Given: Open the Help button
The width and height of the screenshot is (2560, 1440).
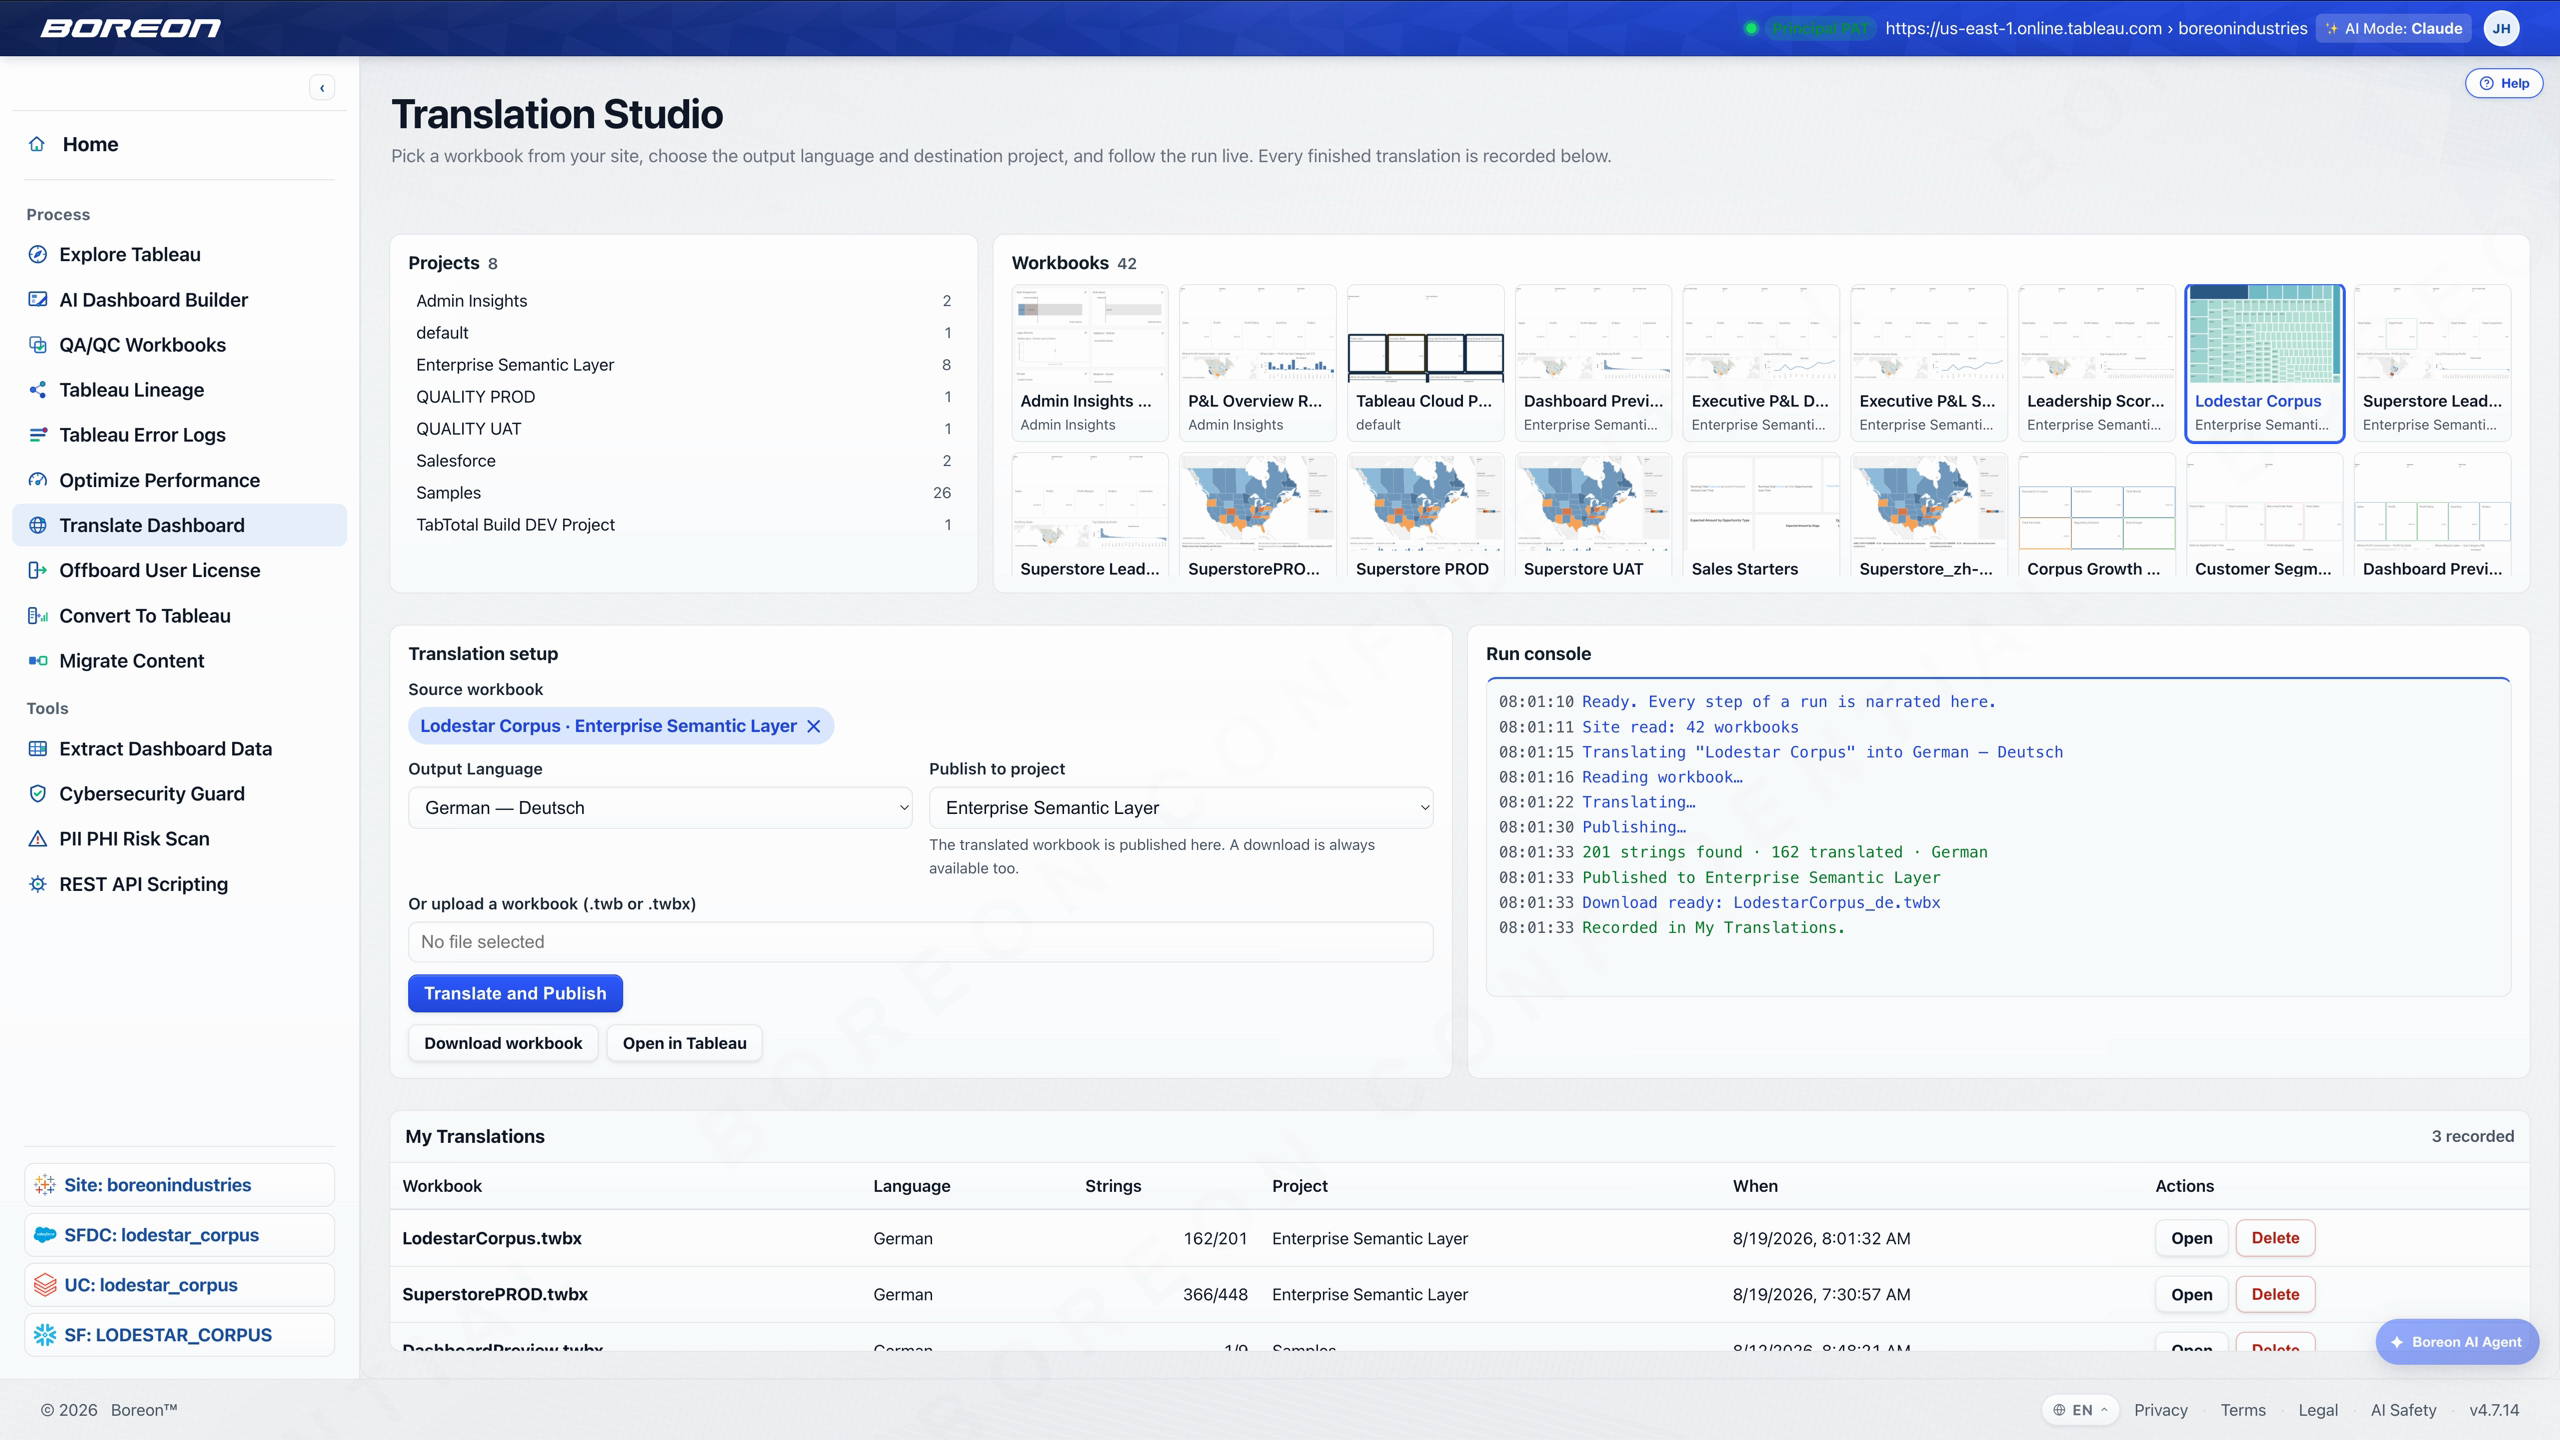Looking at the screenshot, I should (2504, 84).
